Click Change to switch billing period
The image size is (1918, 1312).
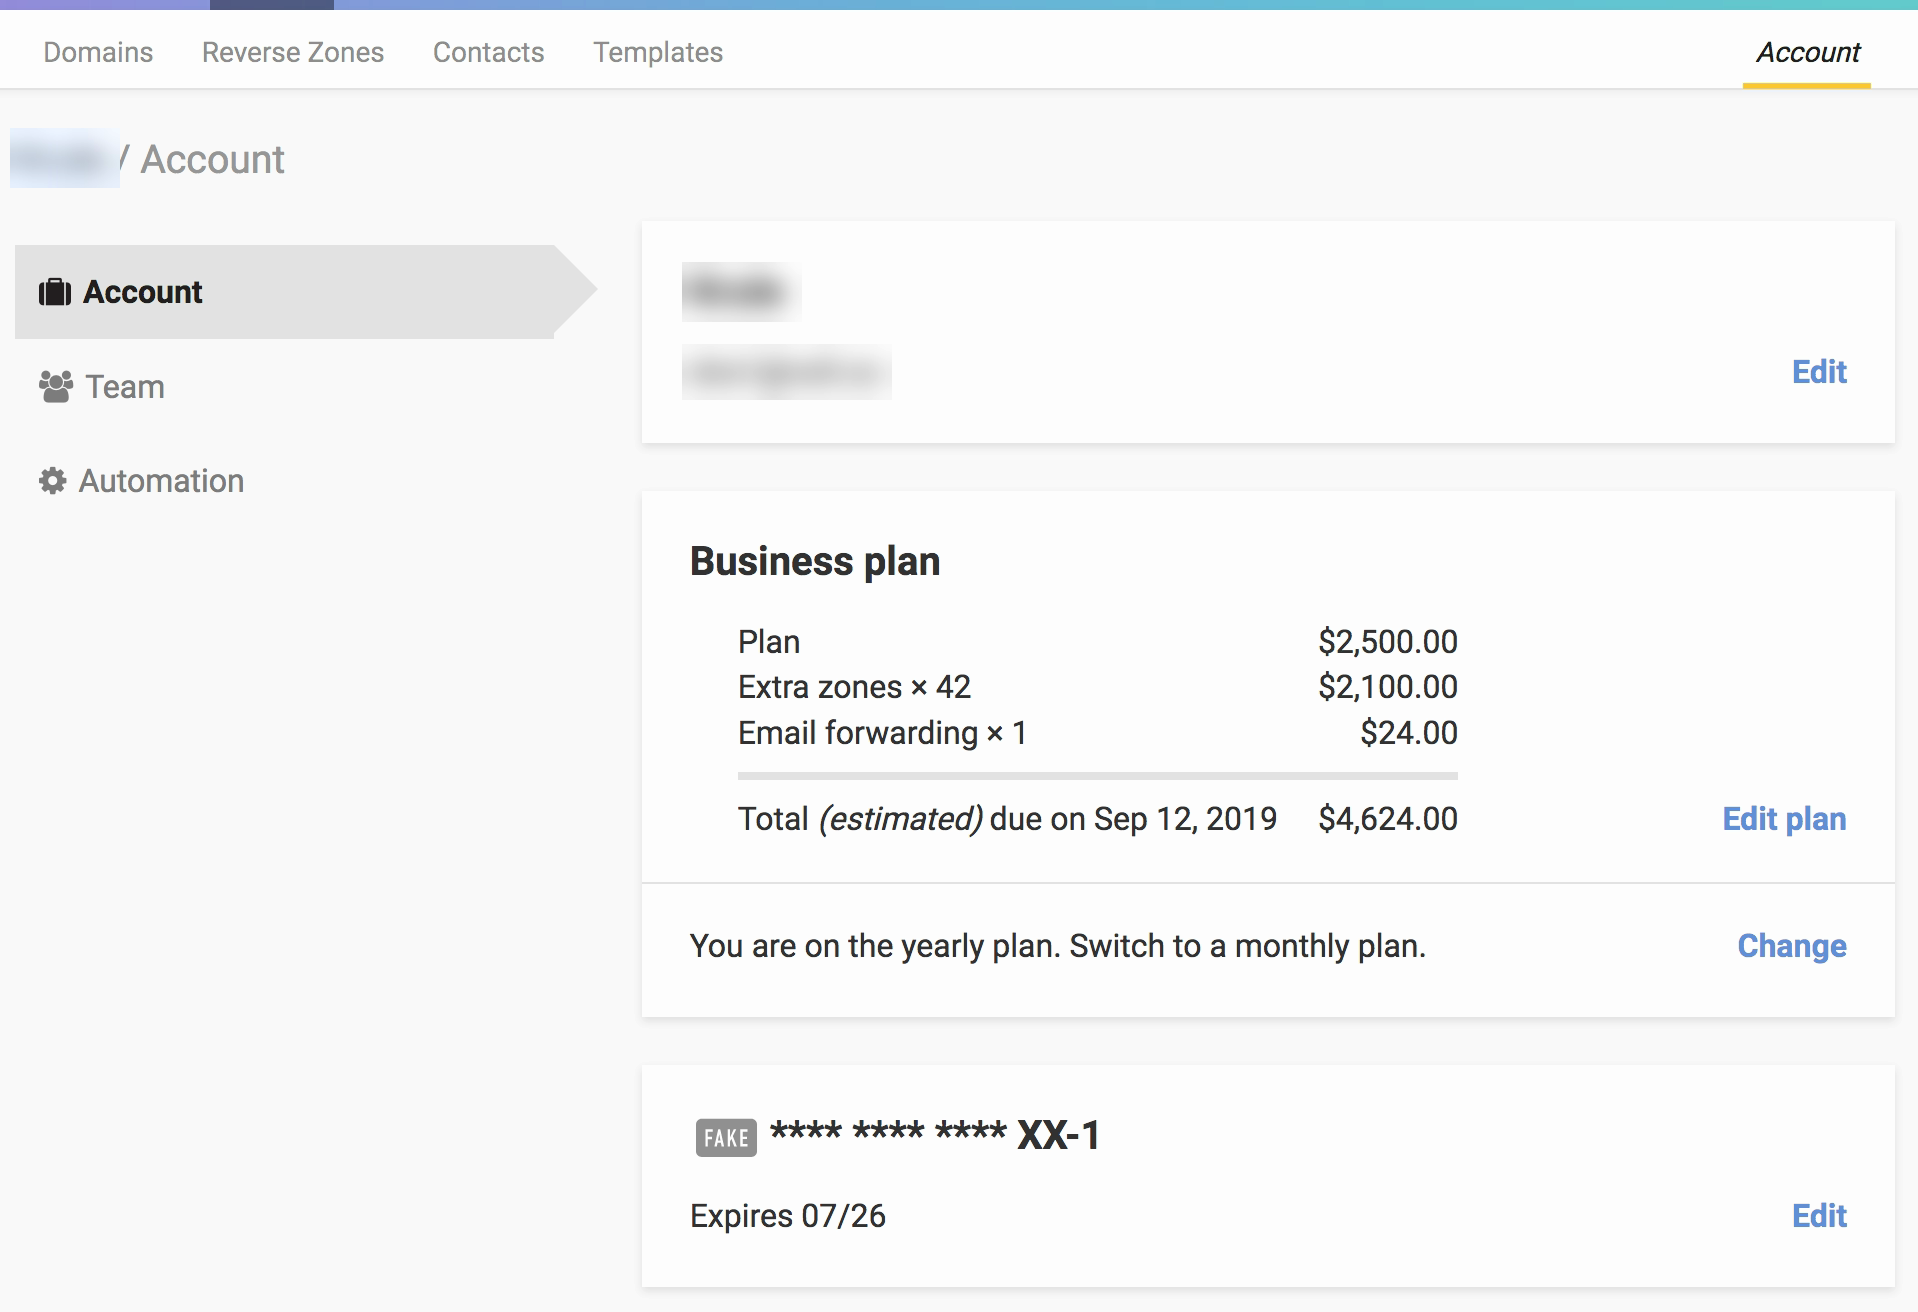coord(1792,946)
